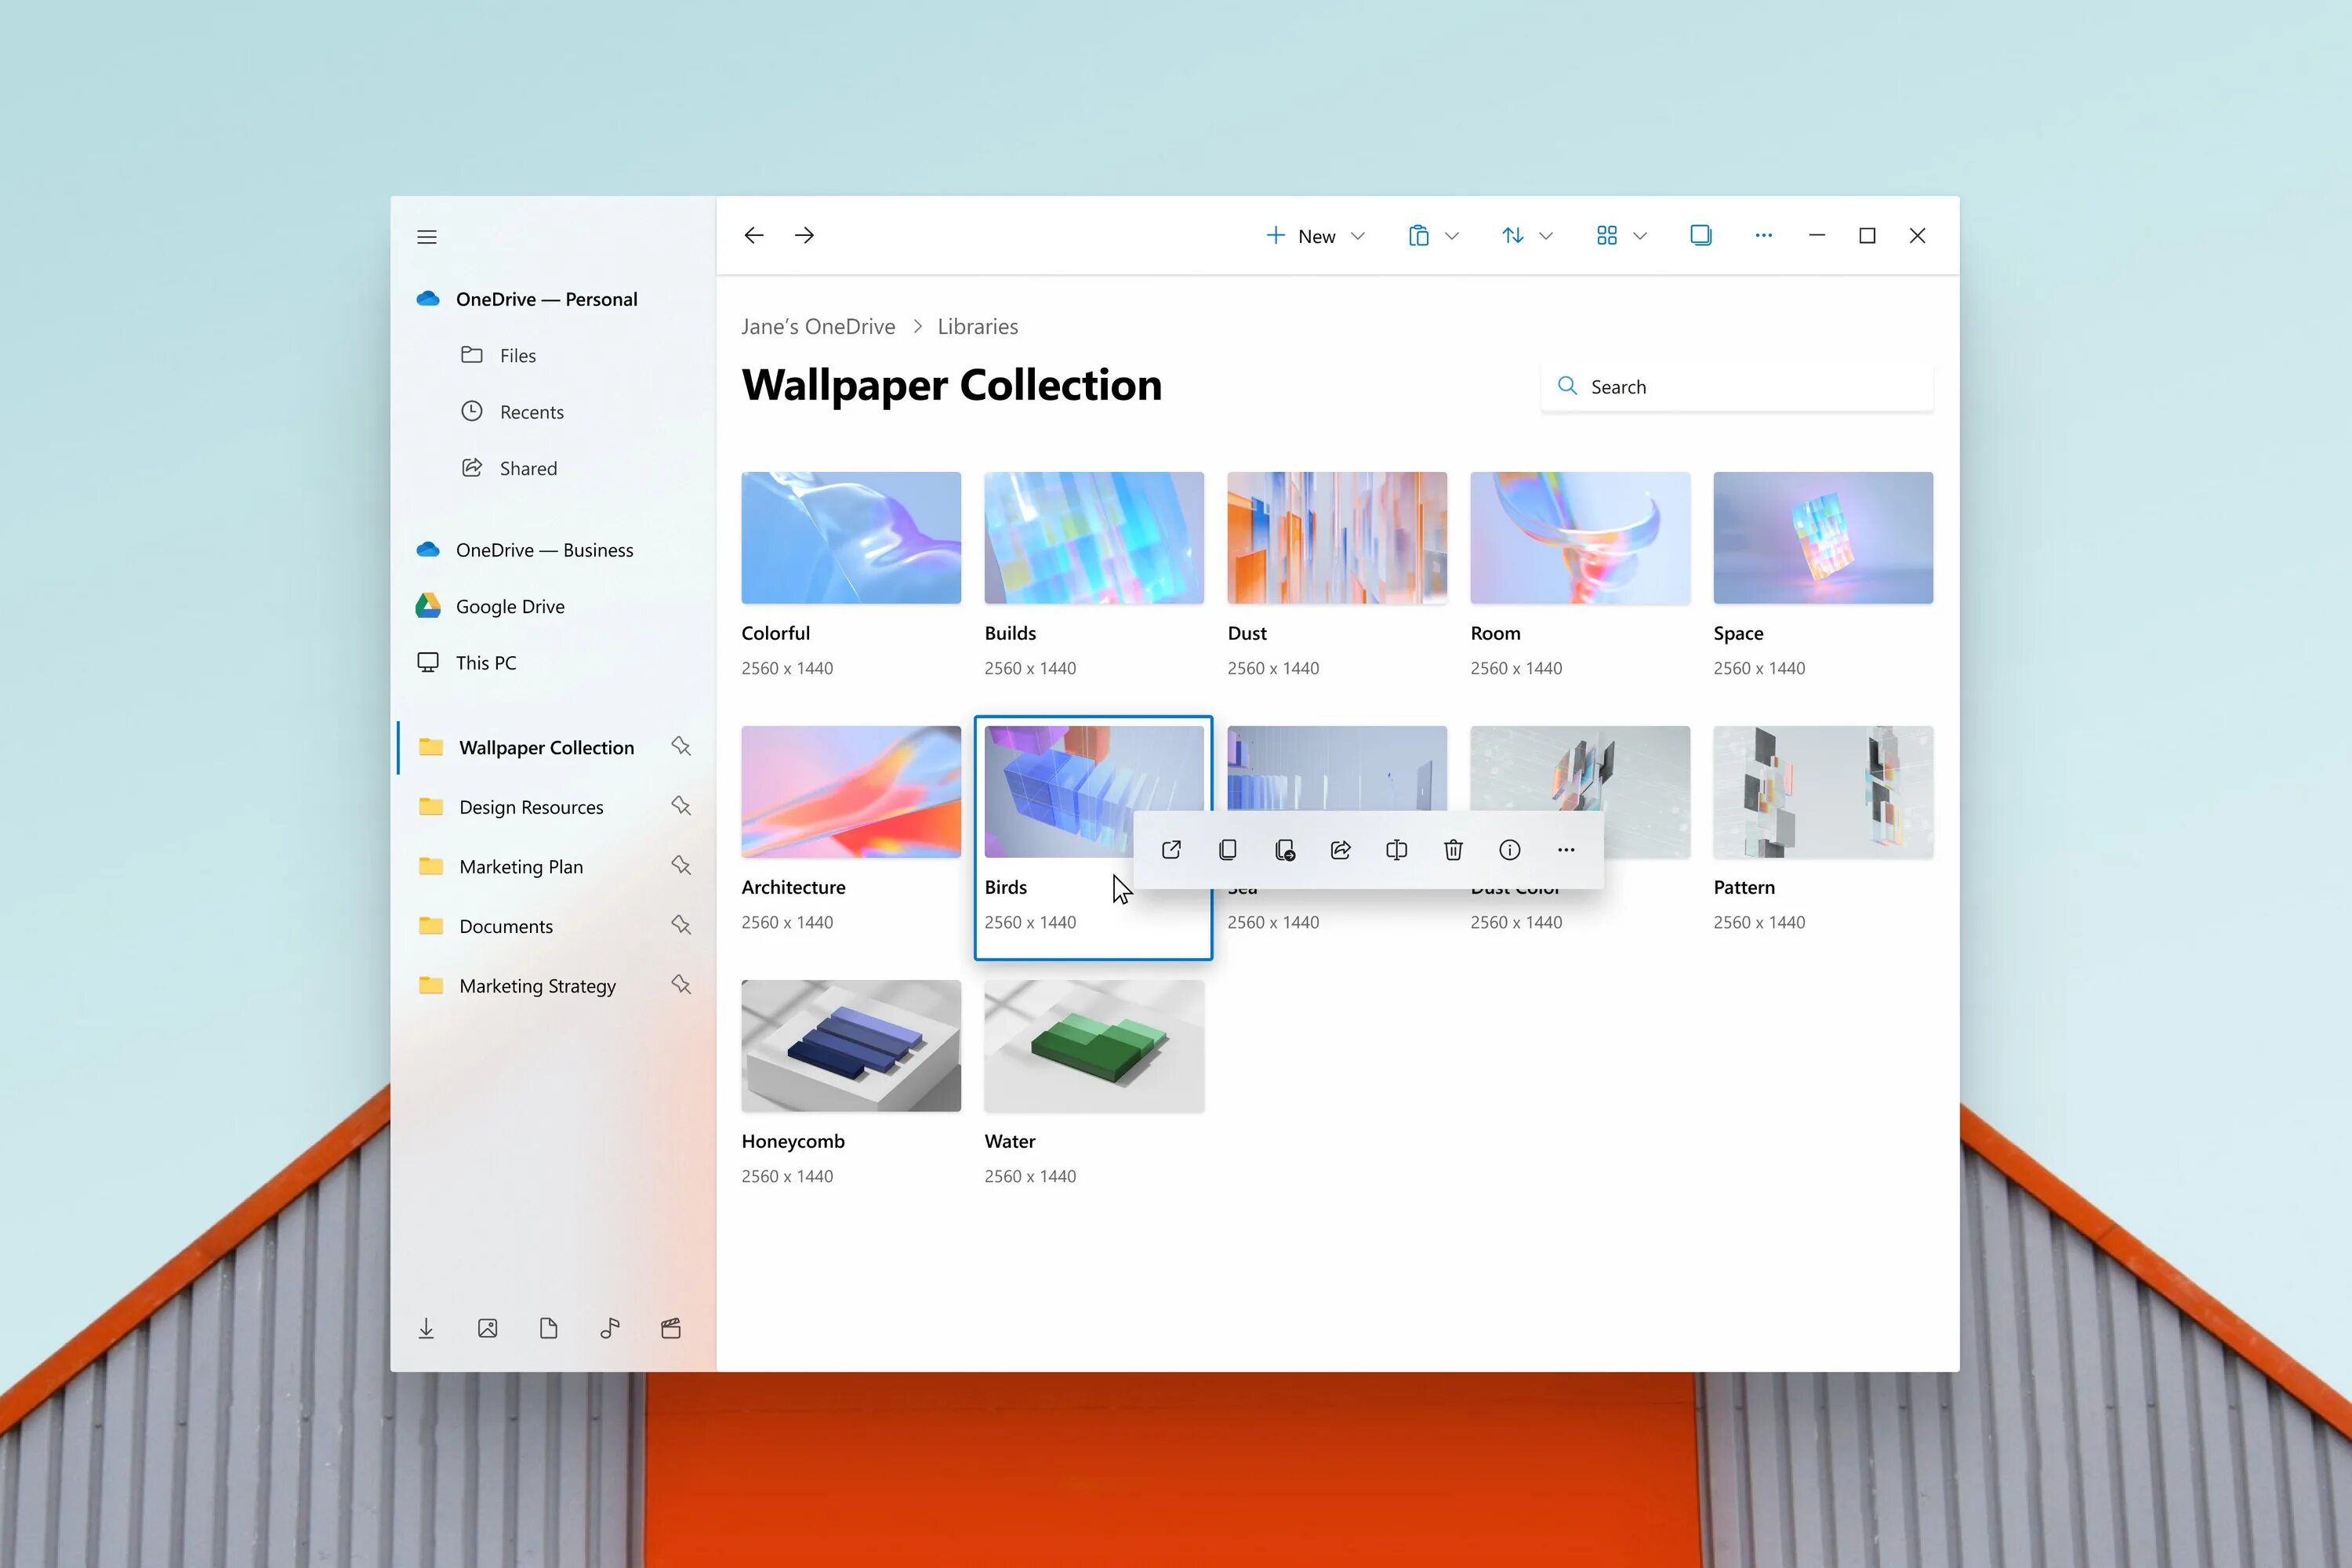Open the grid view layout dropdown
2352x1568 pixels.
tap(1639, 236)
